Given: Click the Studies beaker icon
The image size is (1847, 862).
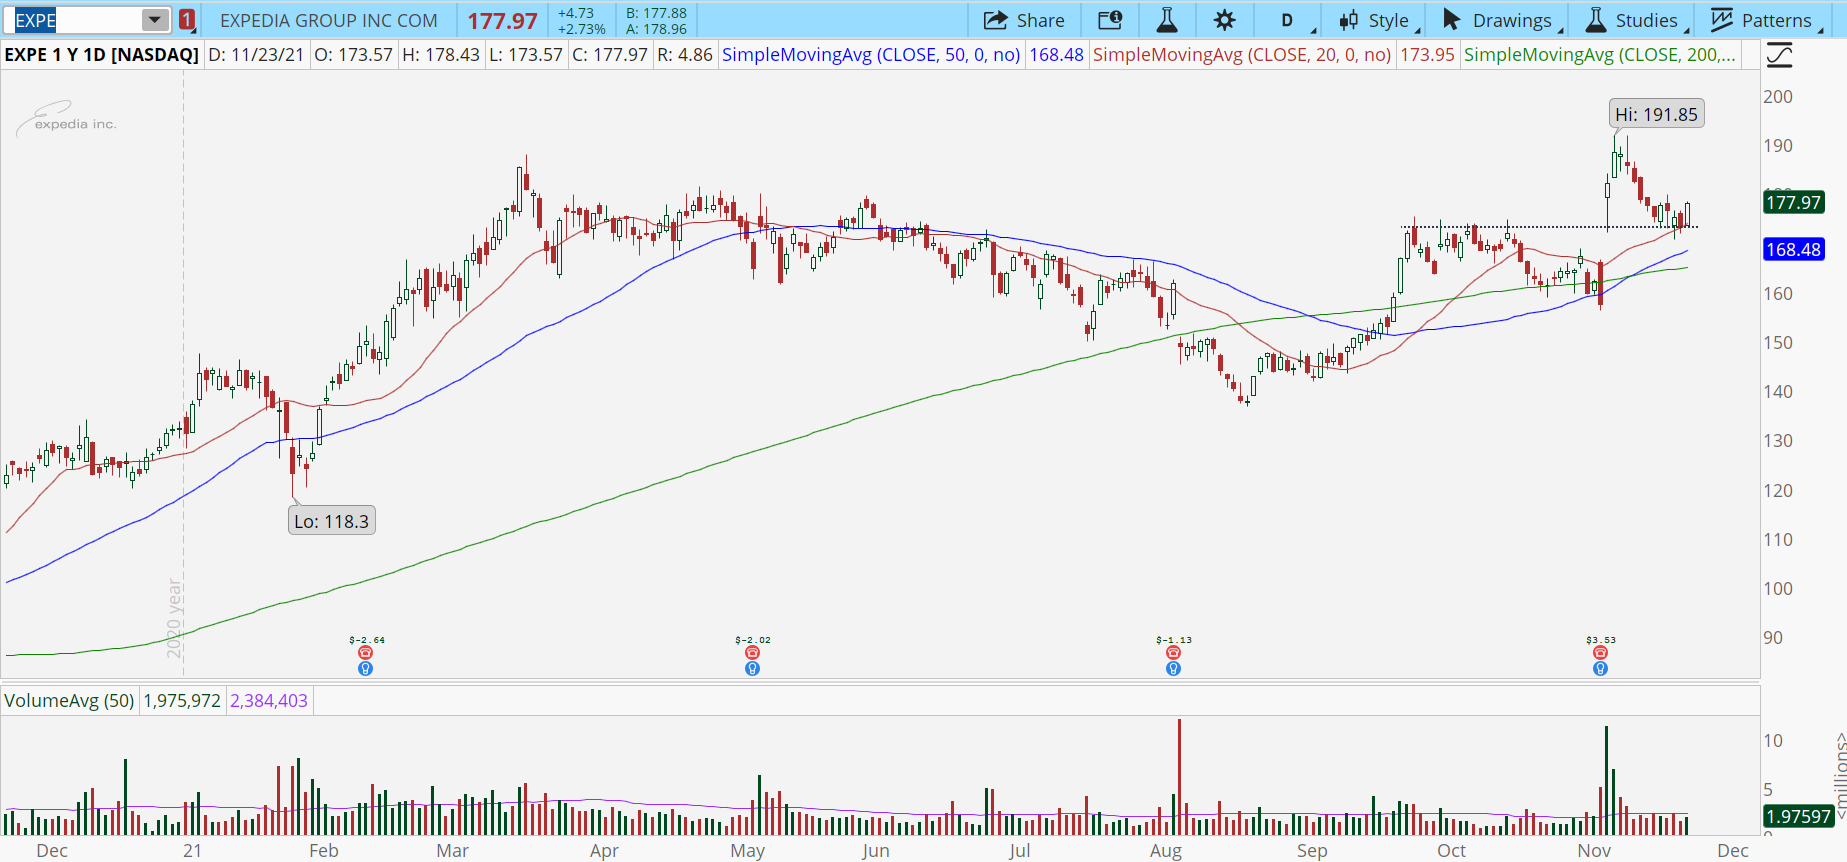Looking at the screenshot, I should [x=1596, y=20].
